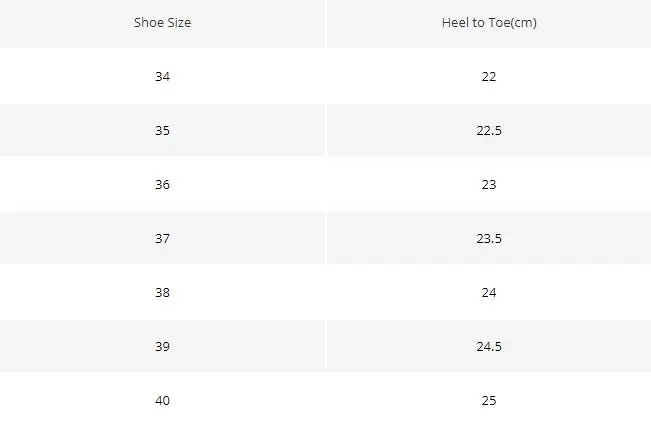This screenshot has height=428, width=651.
Task: Select shoe size 38 cell
Action: tap(162, 292)
